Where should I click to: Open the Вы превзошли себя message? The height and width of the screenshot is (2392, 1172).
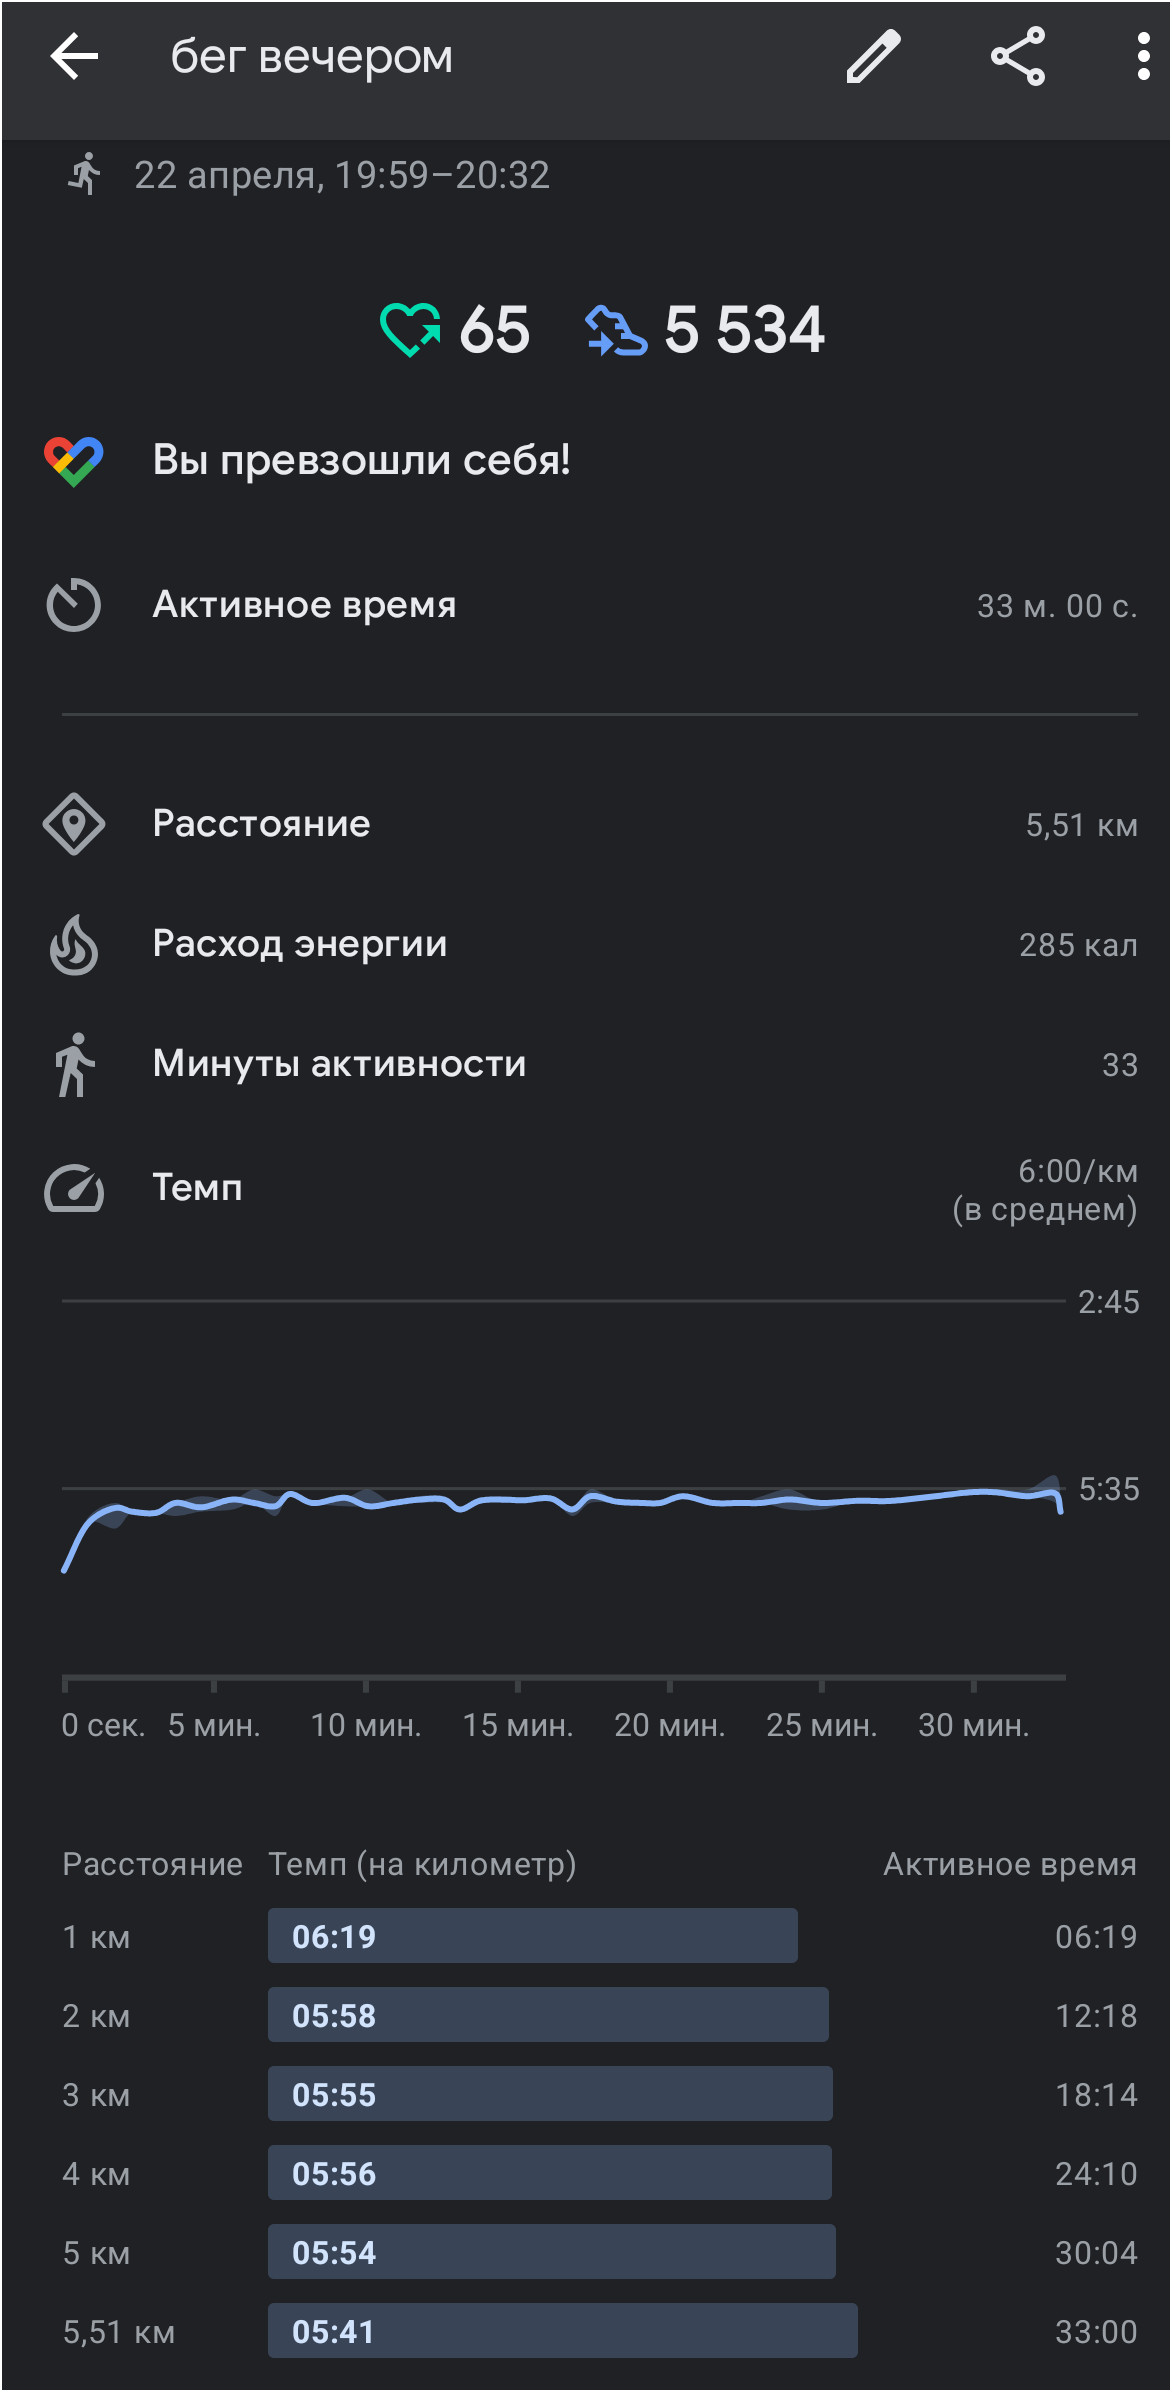click(361, 460)
